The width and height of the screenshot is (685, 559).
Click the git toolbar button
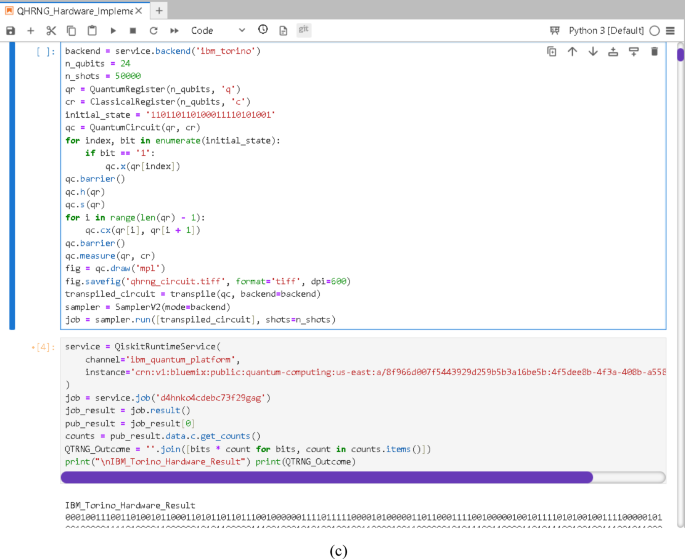pyautogui.click(x=302, y=31)
